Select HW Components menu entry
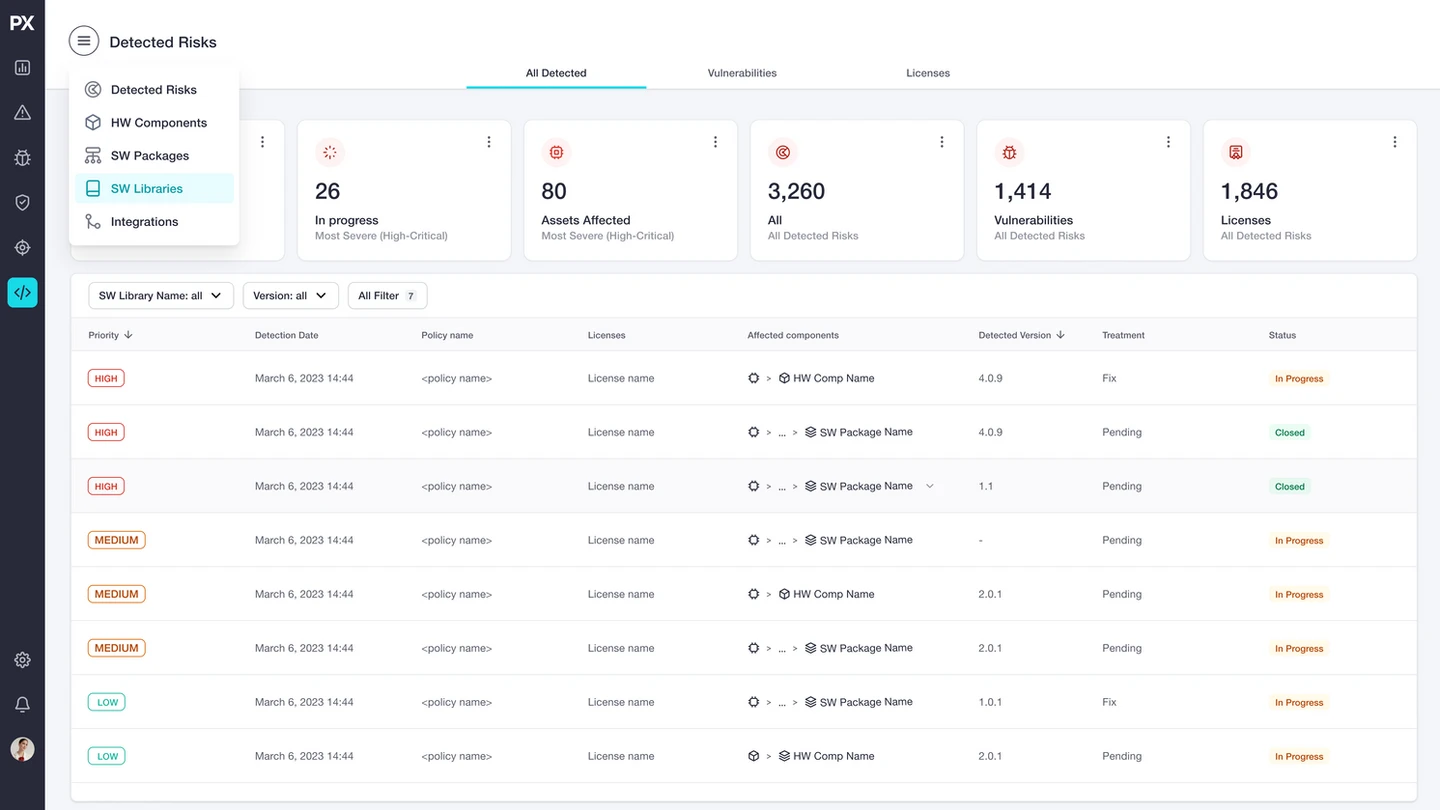Image resolution: width=1440 pixels, height=810 pixels. [x=154, y=123]
